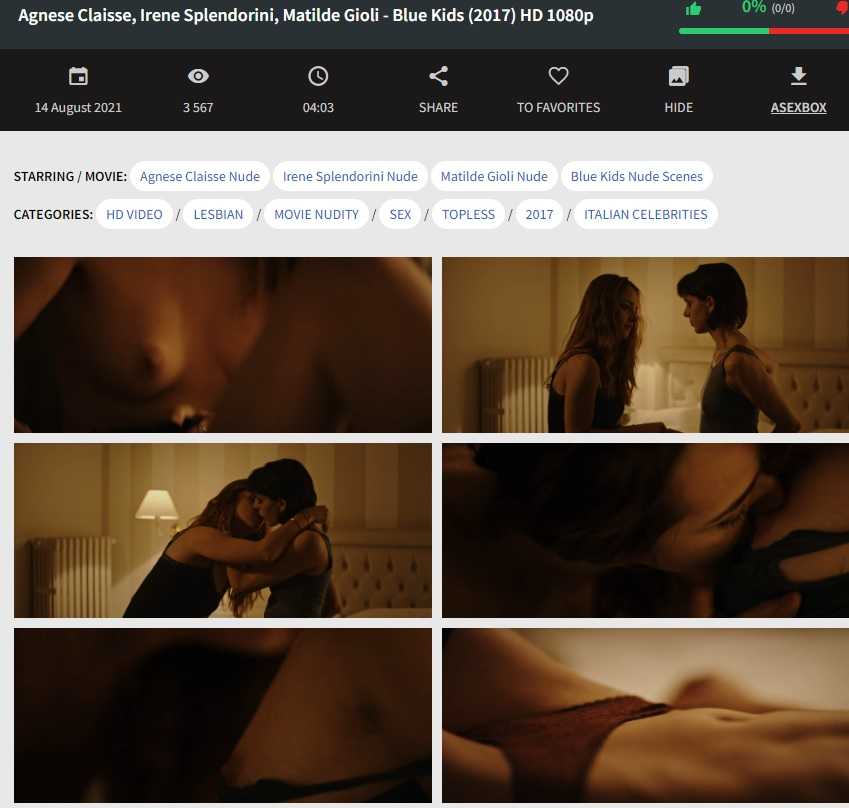Select the HD VIDEO category
849x808 pixels.
pos(134,214)
